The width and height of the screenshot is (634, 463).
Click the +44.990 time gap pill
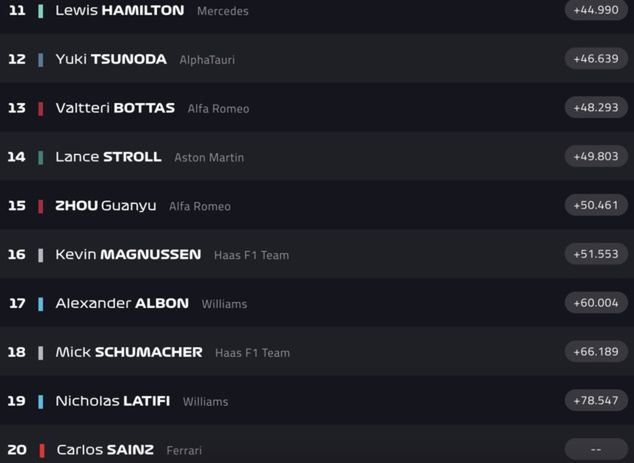(596, 10)
